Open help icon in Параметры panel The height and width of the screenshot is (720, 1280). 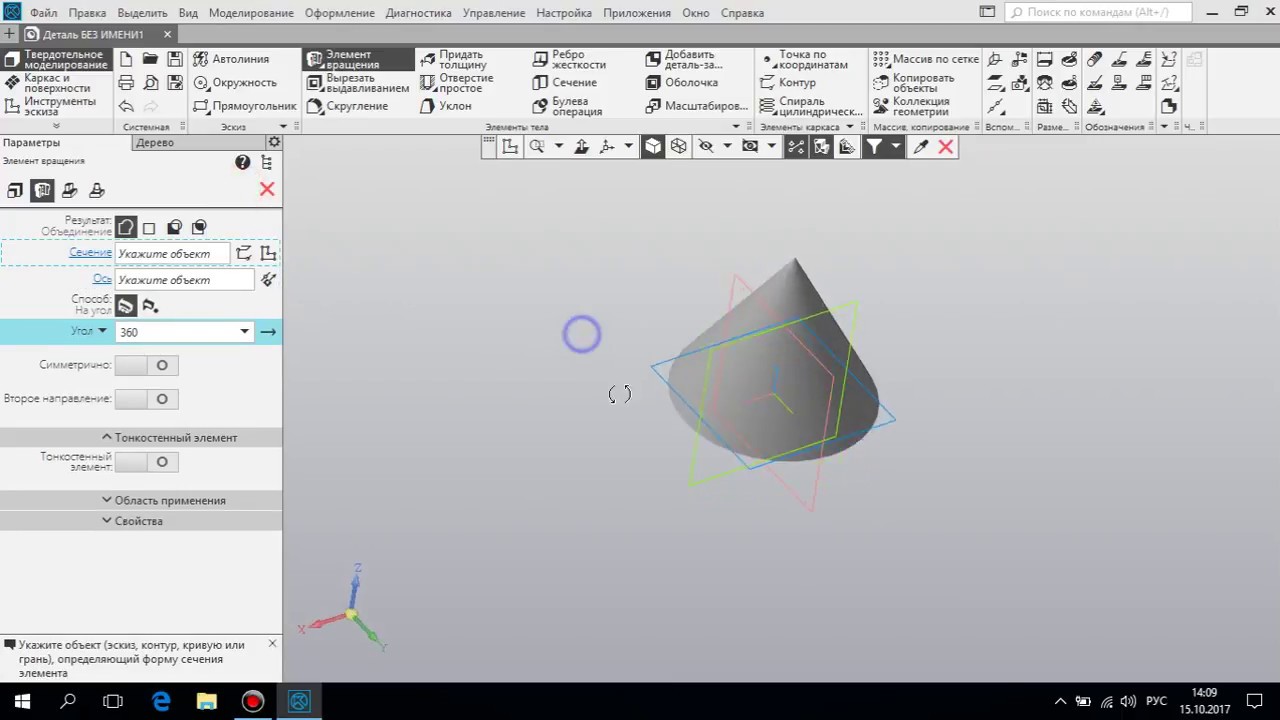[242, 162]
